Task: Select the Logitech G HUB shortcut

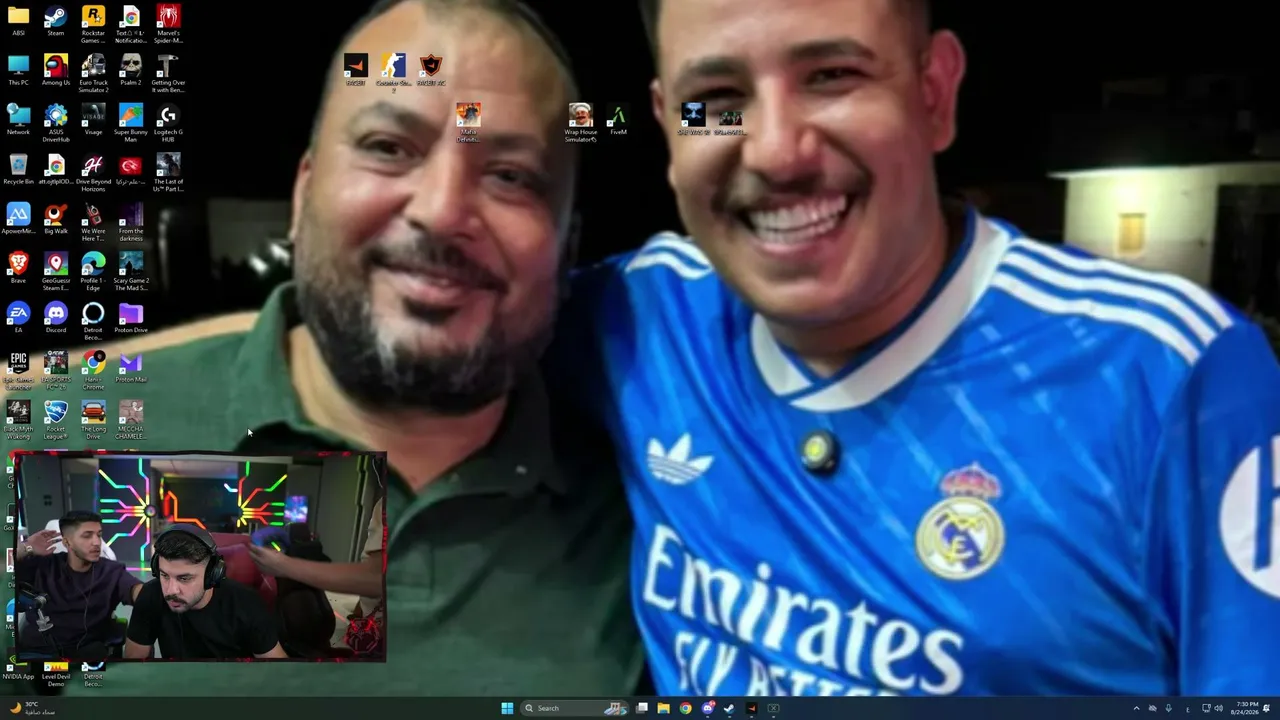Action: [168, 122]
